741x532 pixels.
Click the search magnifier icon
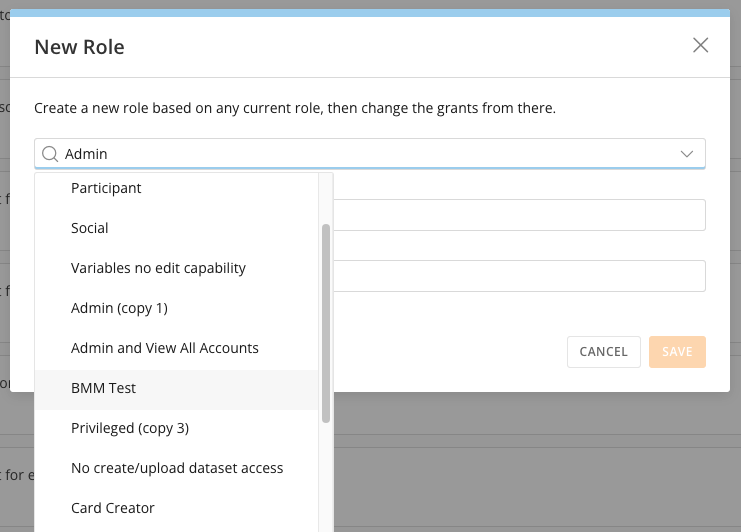49,154
